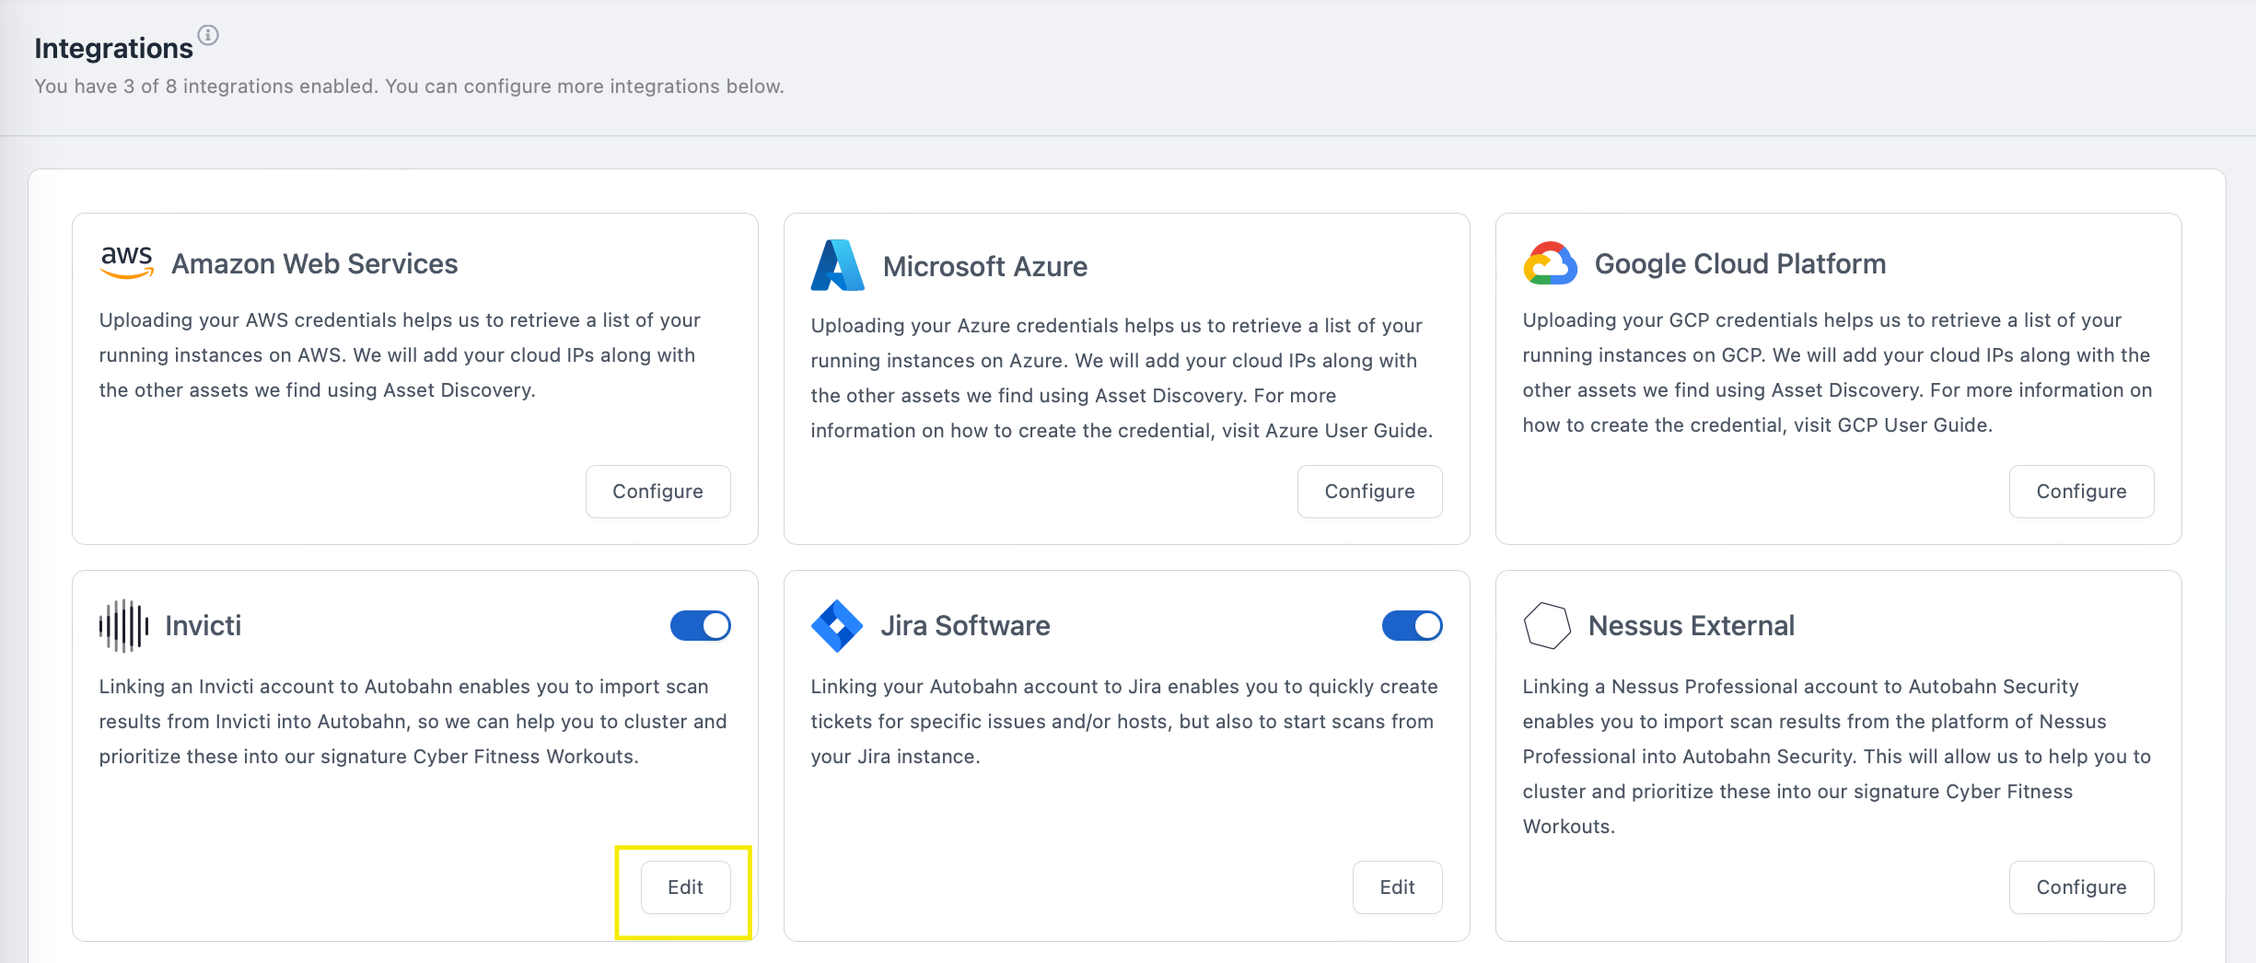Click the Integrations info icon
2256x963 pixels.
pyautogui.click(x=208, y=35)
